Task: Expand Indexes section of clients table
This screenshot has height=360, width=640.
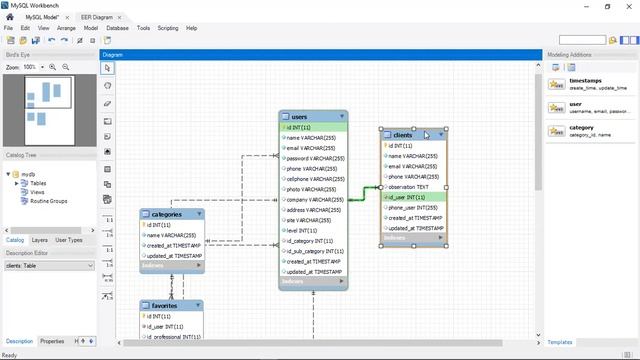Action: (x=440, y=237)
